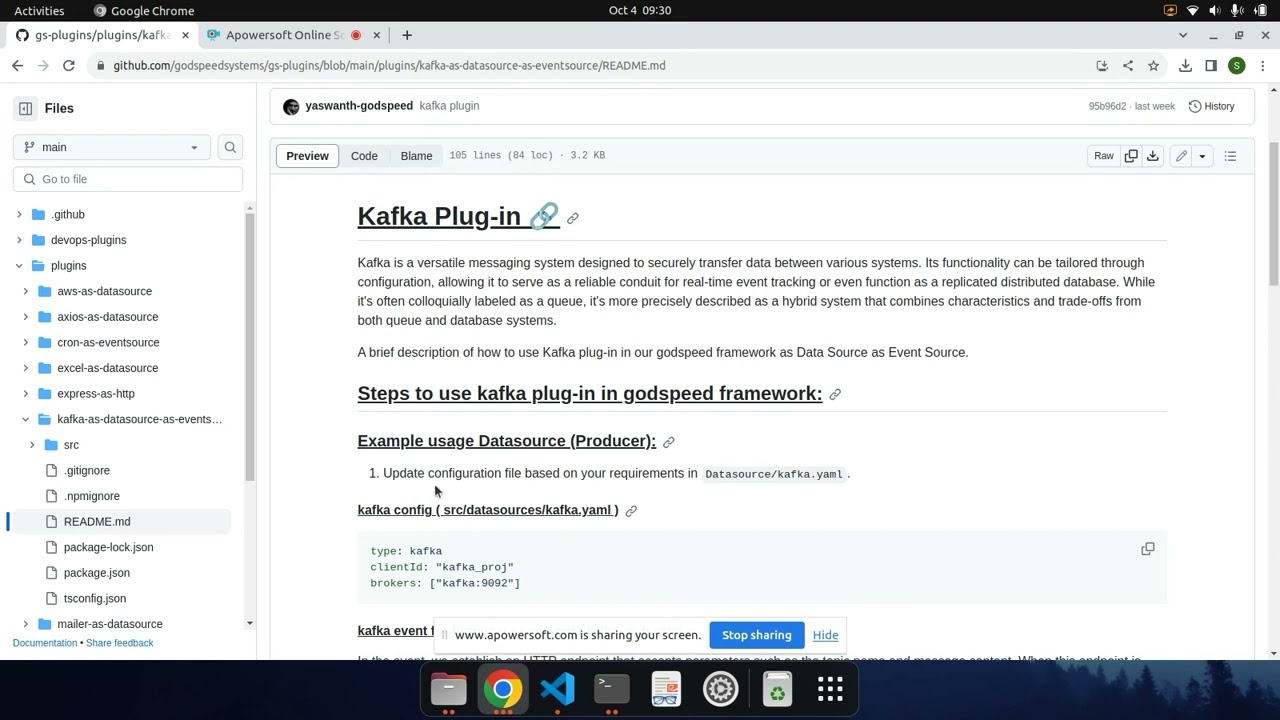Image resolution: width=1280 pixels, height=720 pixels.
Task: Collapse the plugins folder
Action: coord(18,265)
